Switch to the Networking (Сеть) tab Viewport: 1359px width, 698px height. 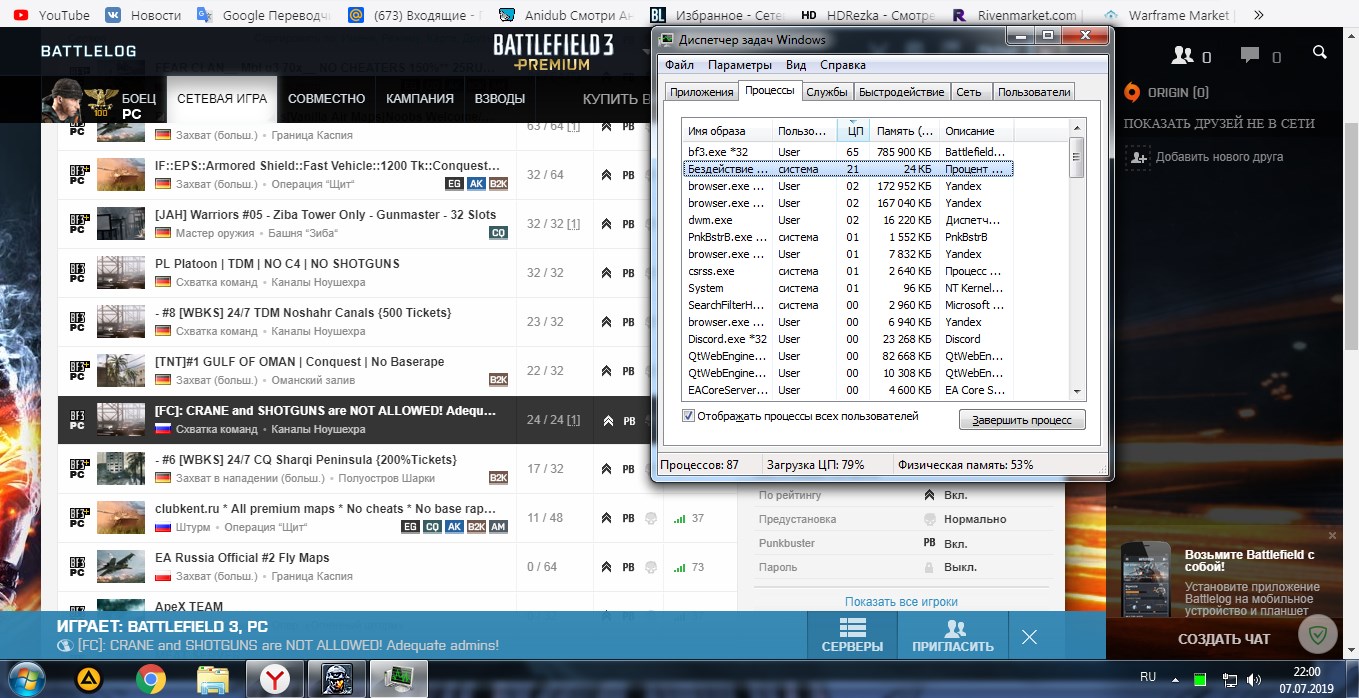click(969, 92)
